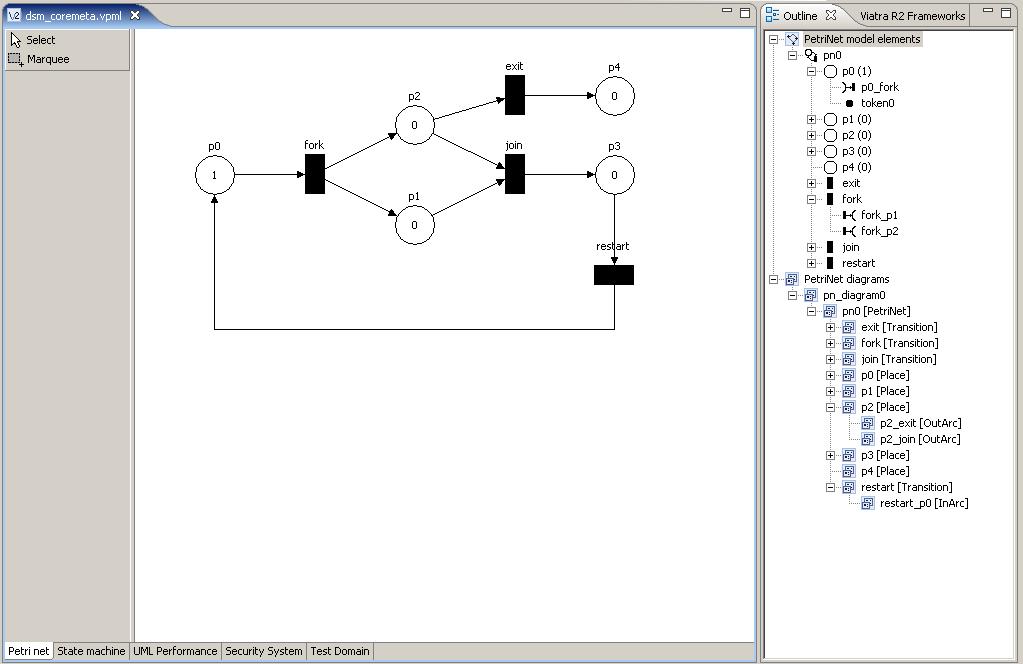The image size is (1023, 664).
Task: Expand the restart node in model elements
Action: (811, 264)
